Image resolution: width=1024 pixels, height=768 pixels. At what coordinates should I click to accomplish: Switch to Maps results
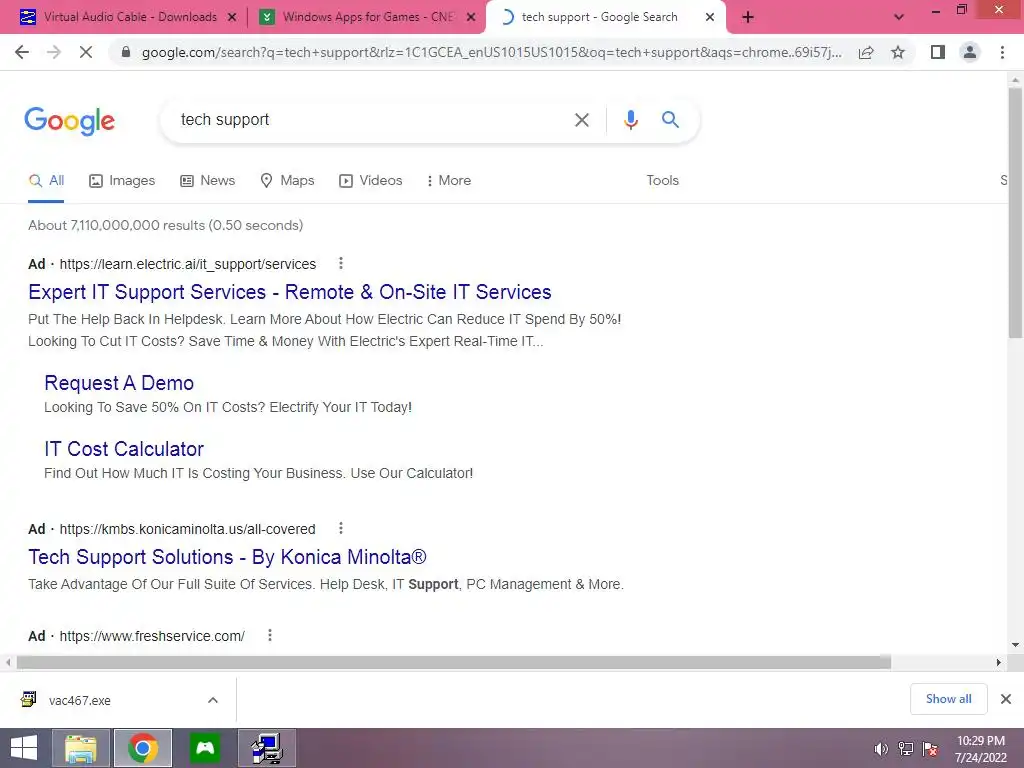point(287,181)
